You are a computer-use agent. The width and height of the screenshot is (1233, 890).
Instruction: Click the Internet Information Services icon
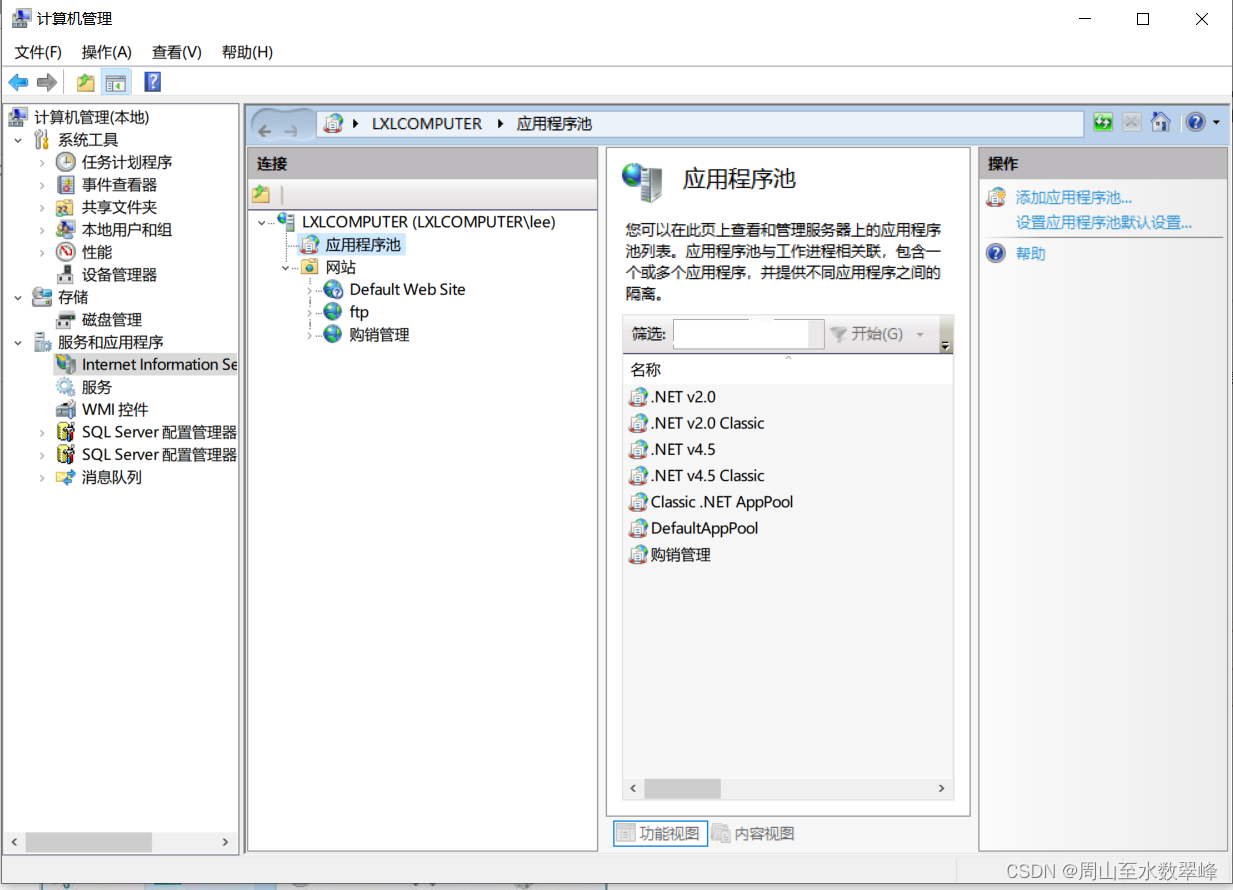pyautogui.click(x=66, y=365)
